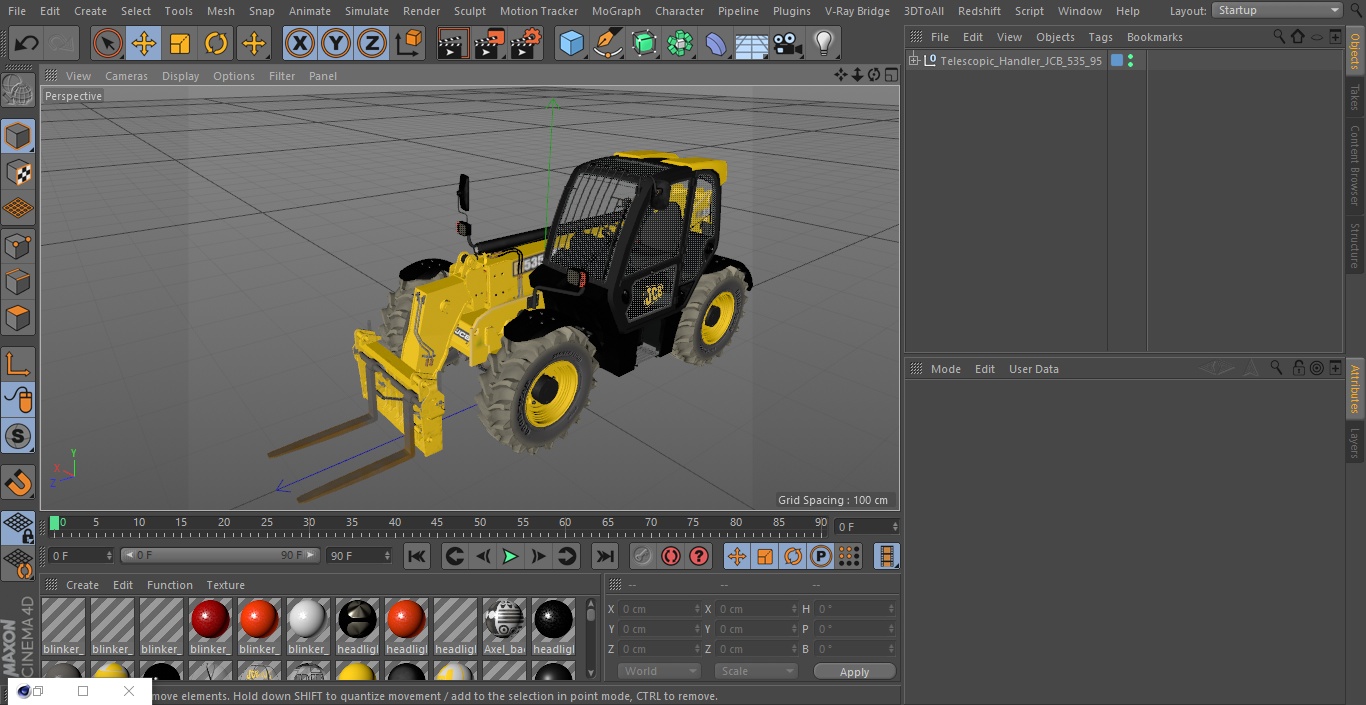Toggle Autokeying red circular button
The image size is (1366, 705).
[x=671, y=556]
